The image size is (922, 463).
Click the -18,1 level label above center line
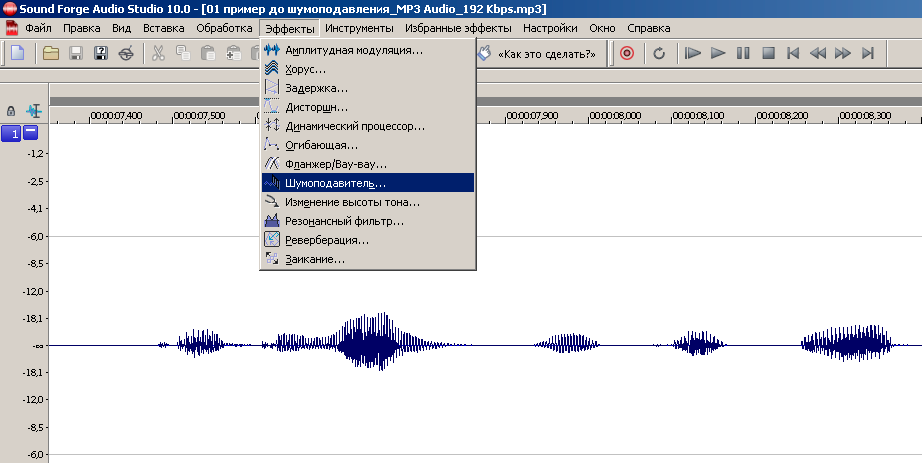(x=34, y=318)
